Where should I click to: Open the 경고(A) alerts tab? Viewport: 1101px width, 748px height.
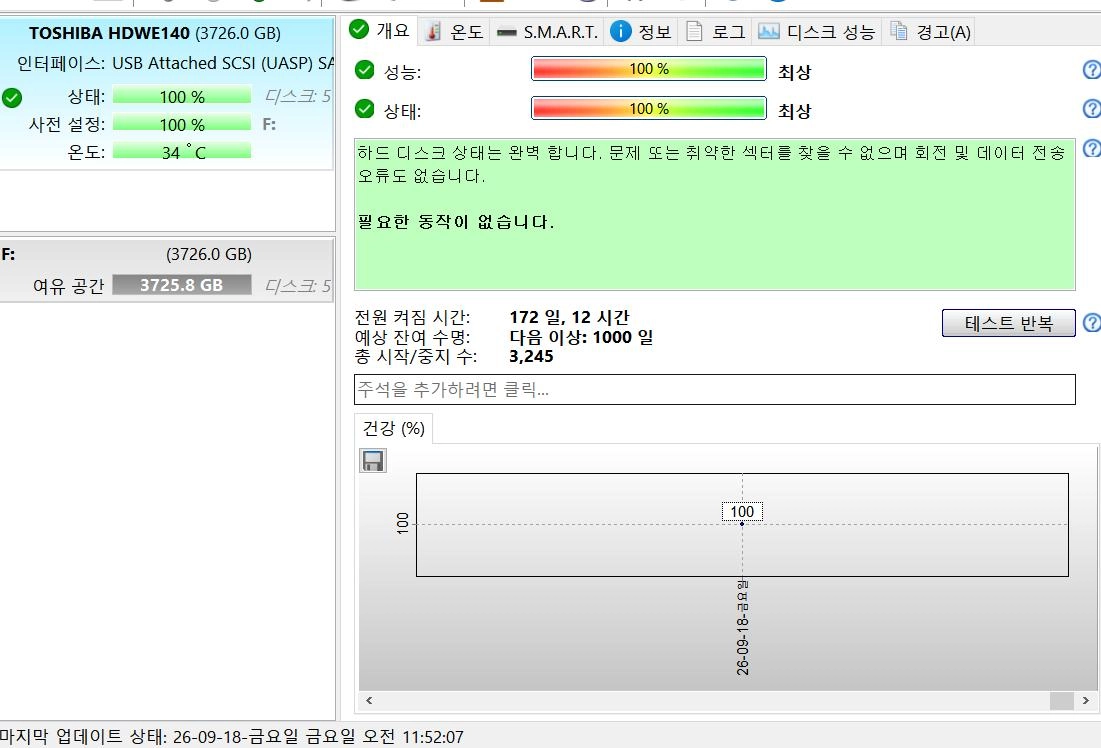click(x=930, y=32)
